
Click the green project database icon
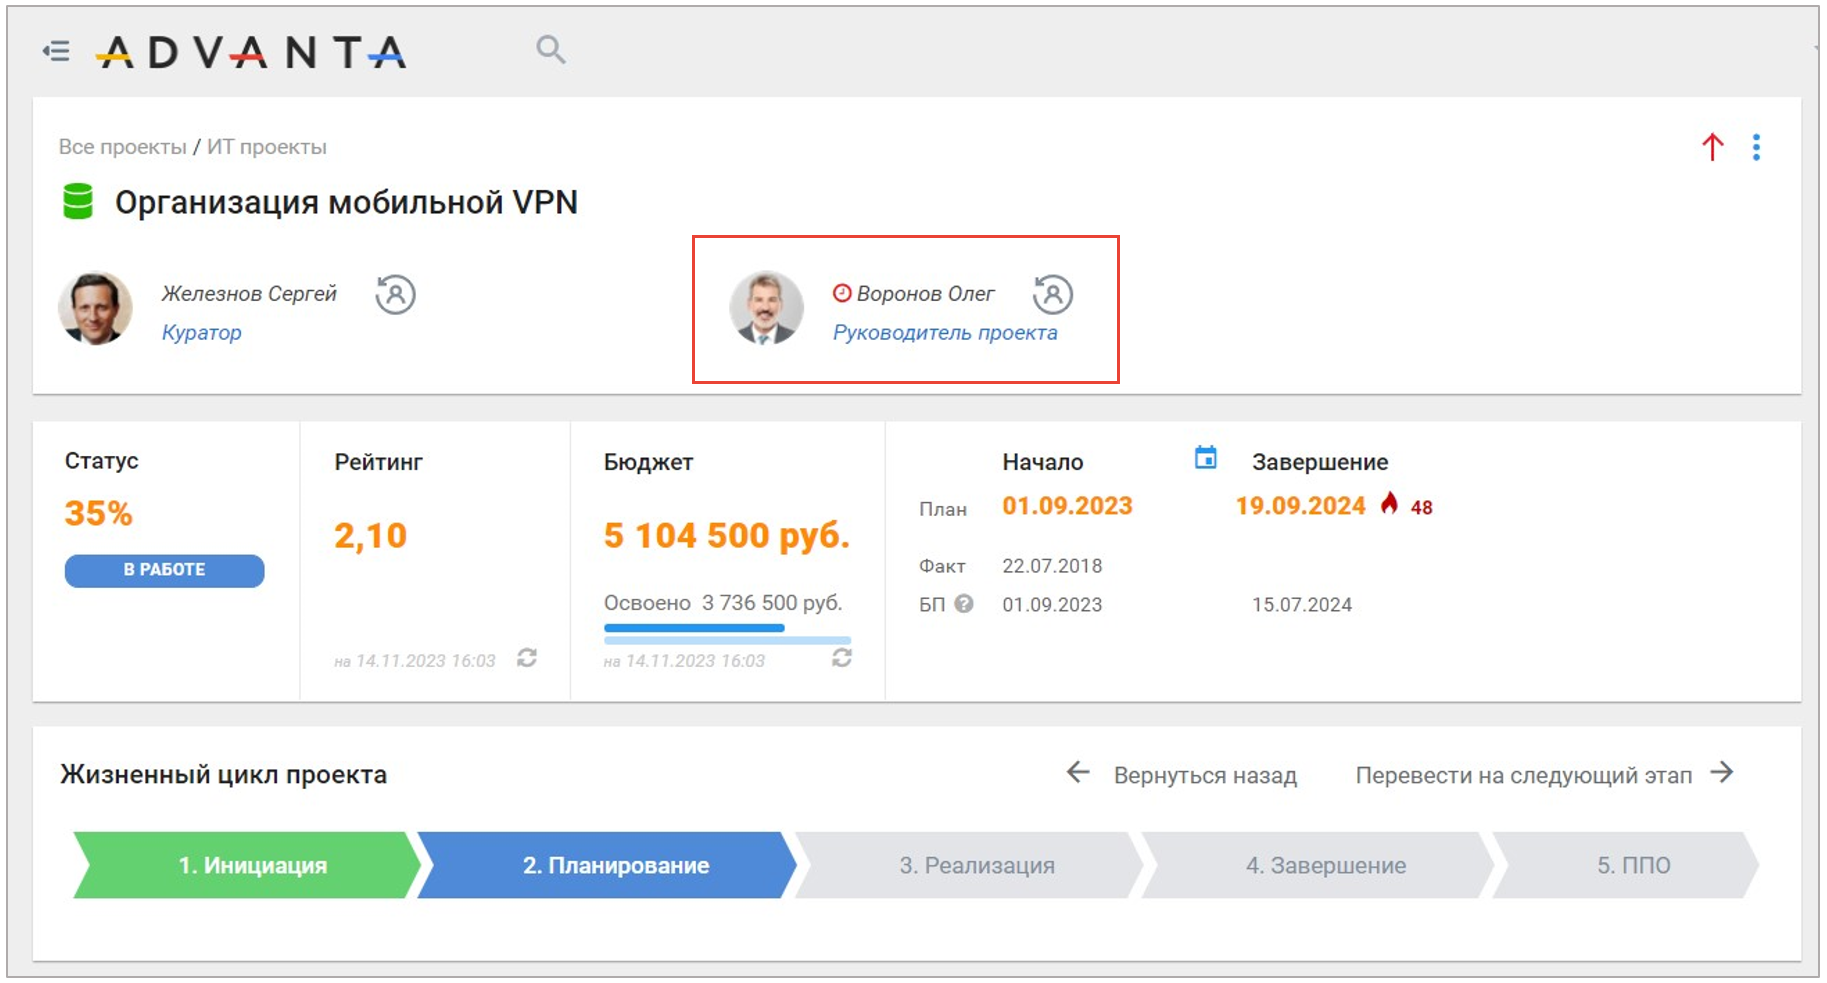click(x=78, y=201)
